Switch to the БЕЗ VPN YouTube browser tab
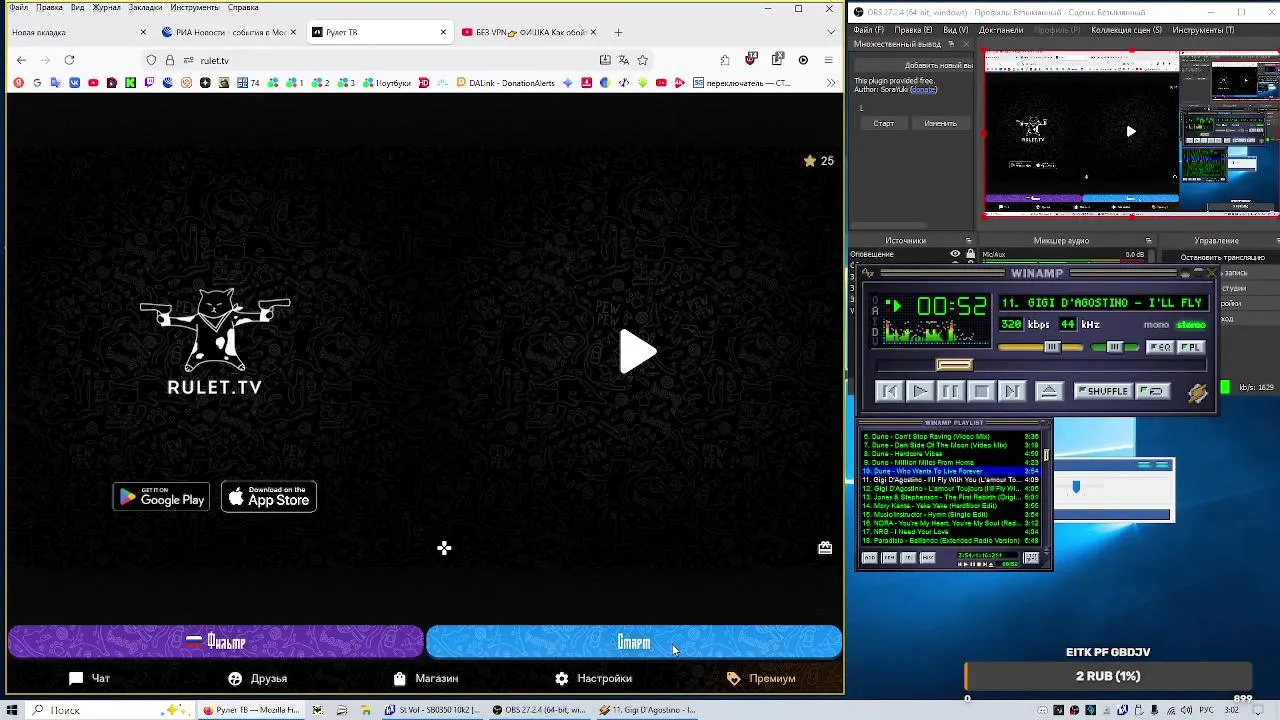 coord(529,32)
